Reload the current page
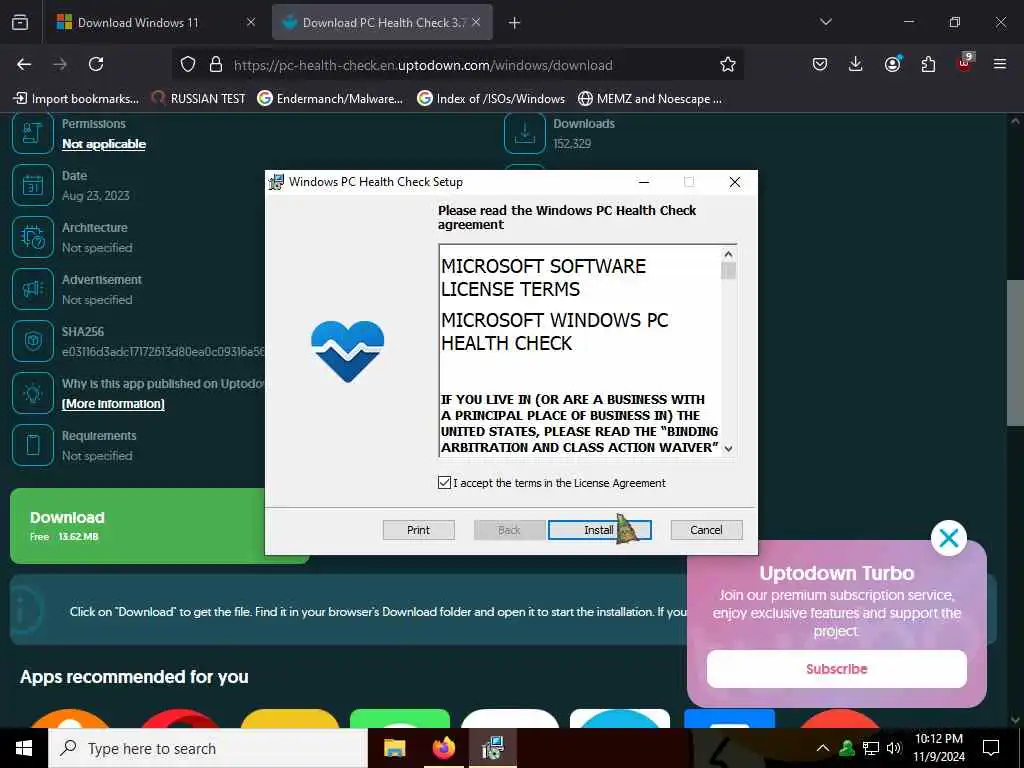The width and height of the screenshot is (1024, 768). [x=96, y=64]
